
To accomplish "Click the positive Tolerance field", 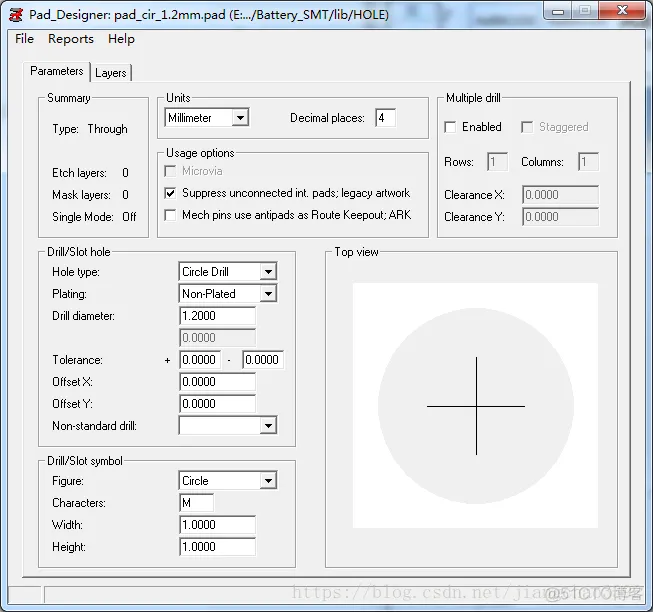I will (200, 360).
